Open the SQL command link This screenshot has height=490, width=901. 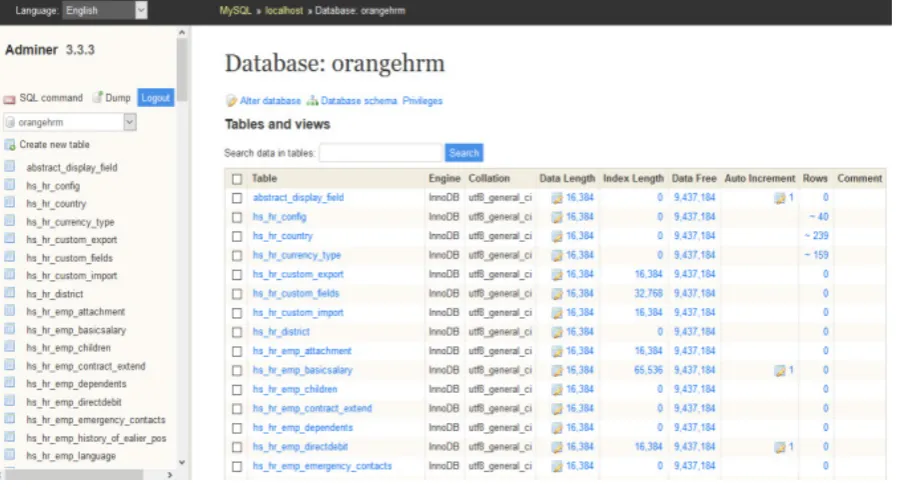point(51,98)
